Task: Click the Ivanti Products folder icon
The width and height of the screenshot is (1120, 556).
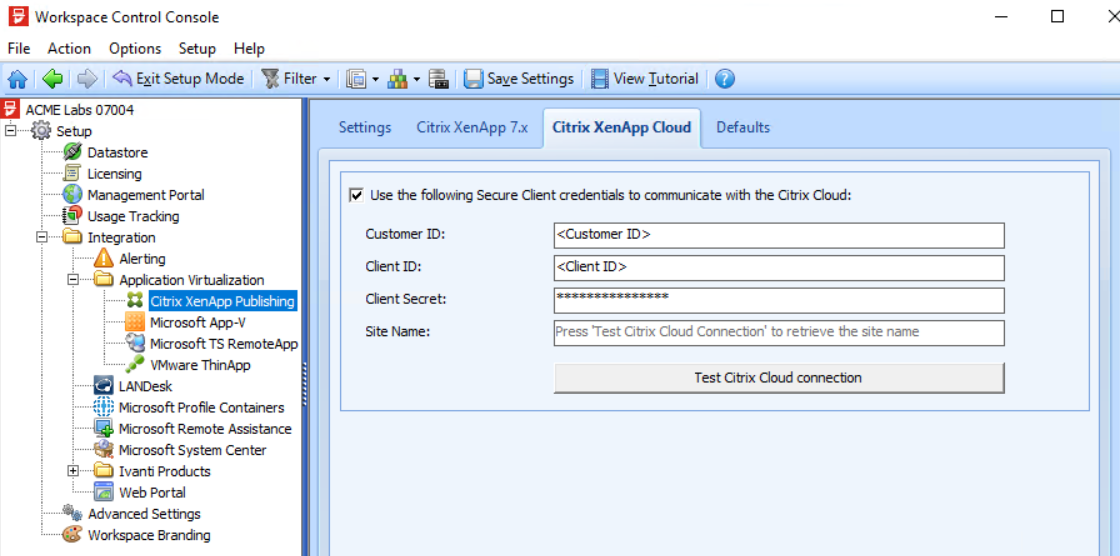Action: 104,471
